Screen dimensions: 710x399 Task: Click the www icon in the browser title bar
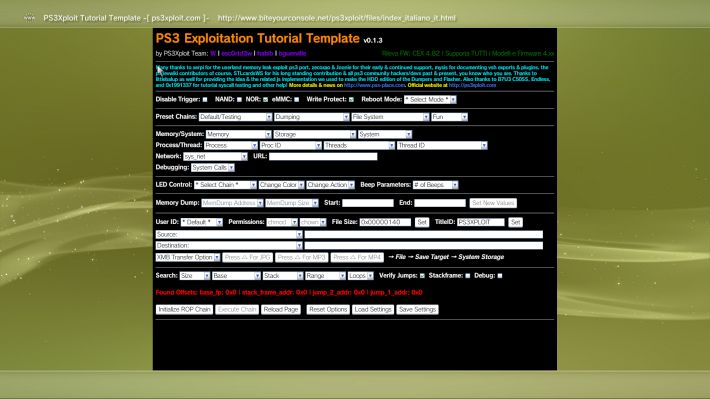[x=29, y=18]
